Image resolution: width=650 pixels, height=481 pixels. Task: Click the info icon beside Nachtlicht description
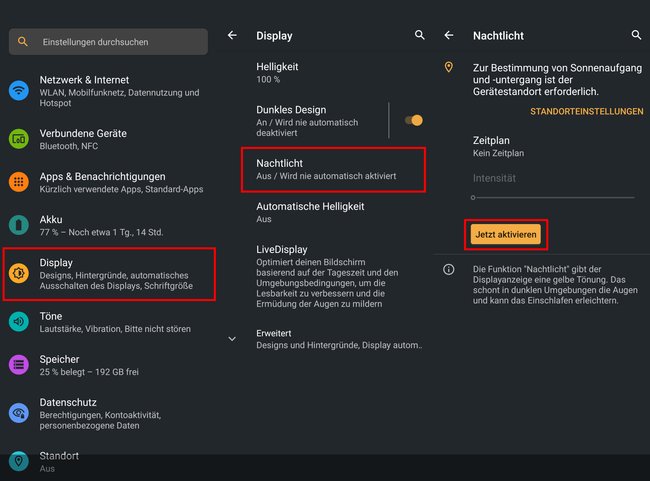pyautogui.click(x=449, y=270)
